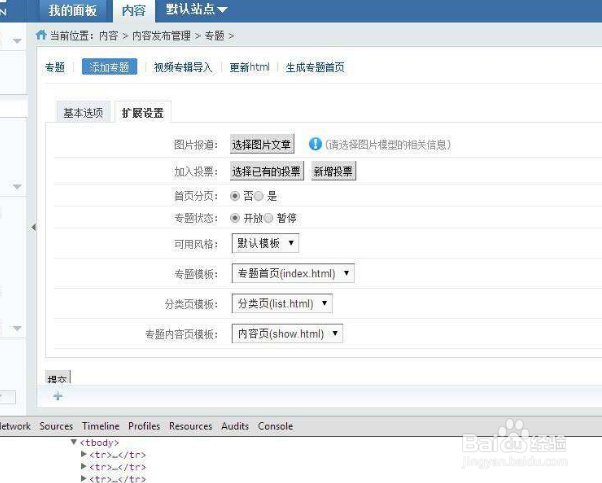Open the DevTools Sources tab
Viewport: 602px width, 483px height.
pos(56,426)
